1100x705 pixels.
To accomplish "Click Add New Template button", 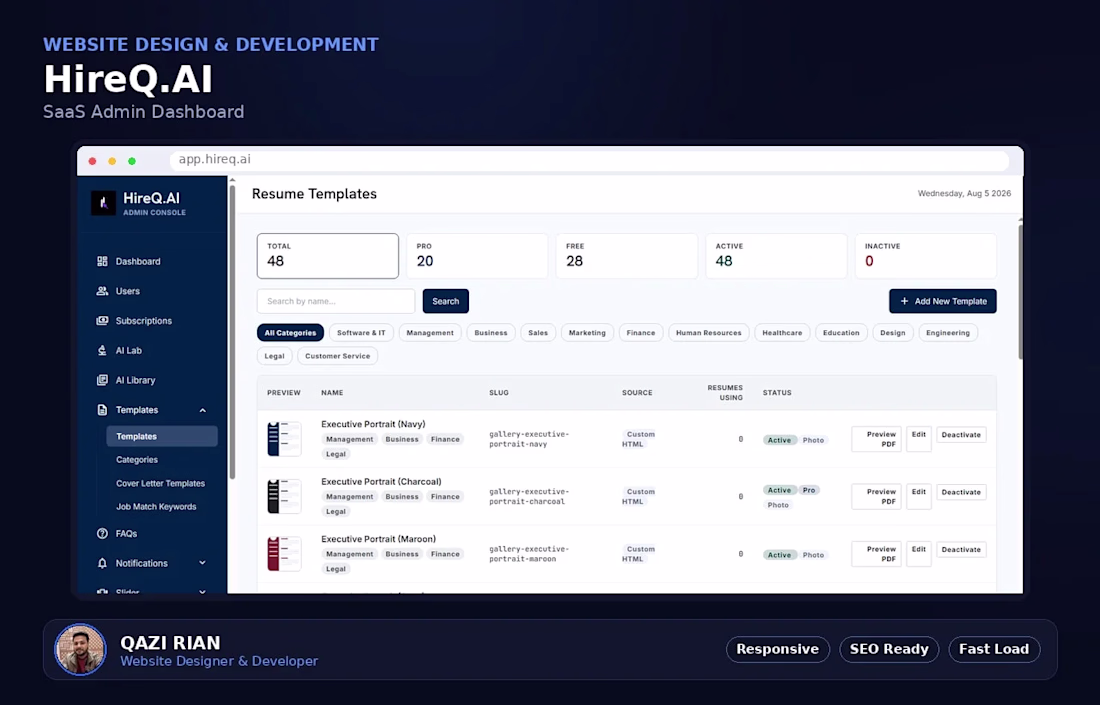I will point(943,301).
